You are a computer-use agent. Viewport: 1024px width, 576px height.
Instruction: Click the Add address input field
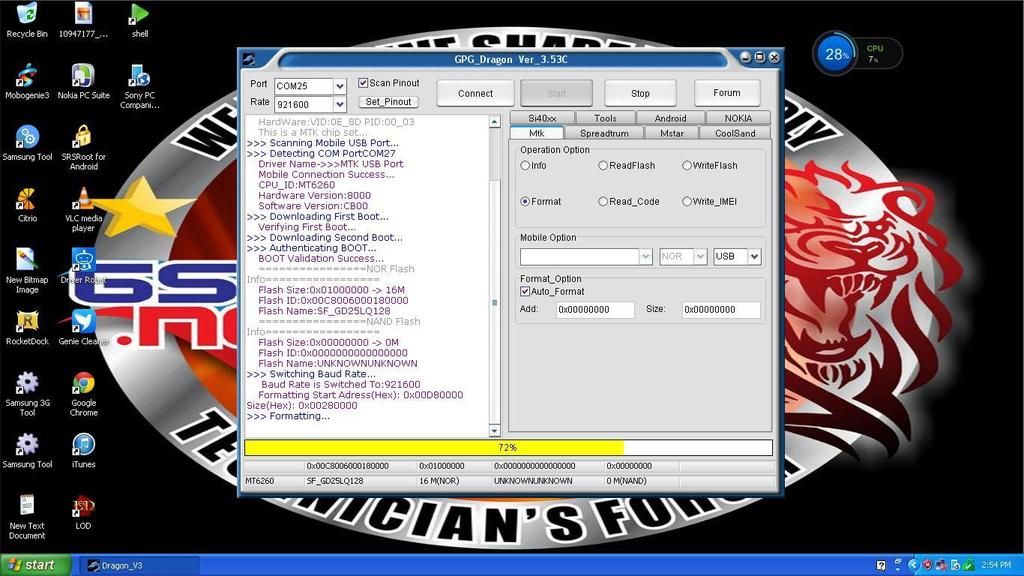click(595, 310)
